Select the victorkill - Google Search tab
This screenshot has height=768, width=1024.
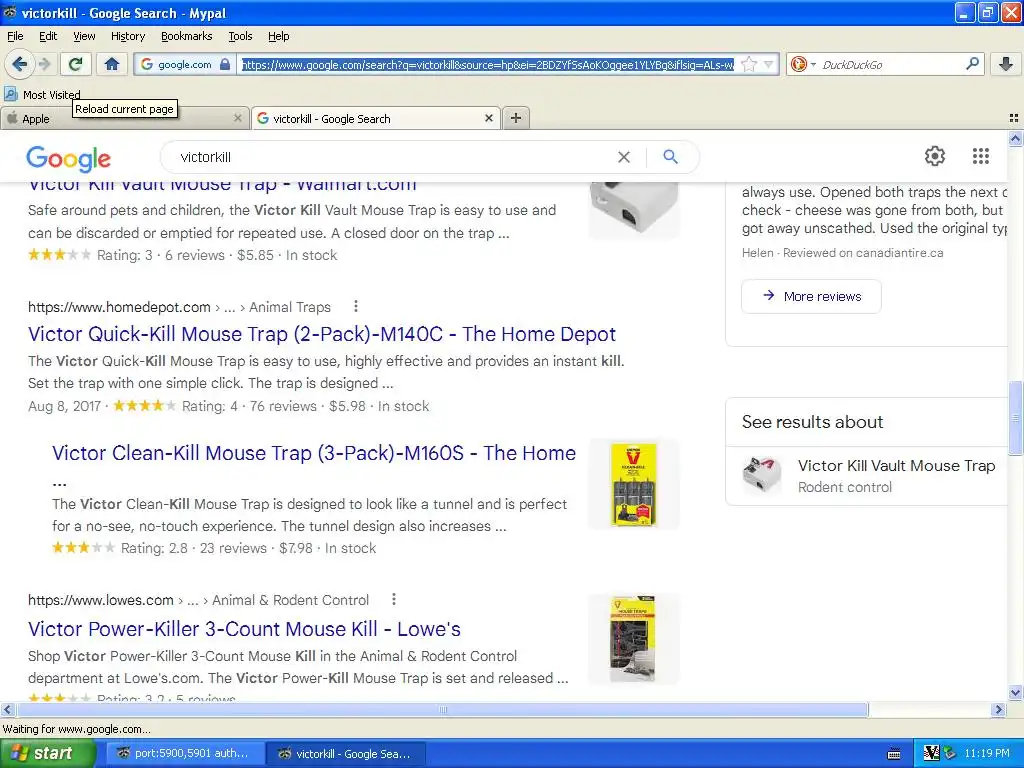tap(376, 119)
